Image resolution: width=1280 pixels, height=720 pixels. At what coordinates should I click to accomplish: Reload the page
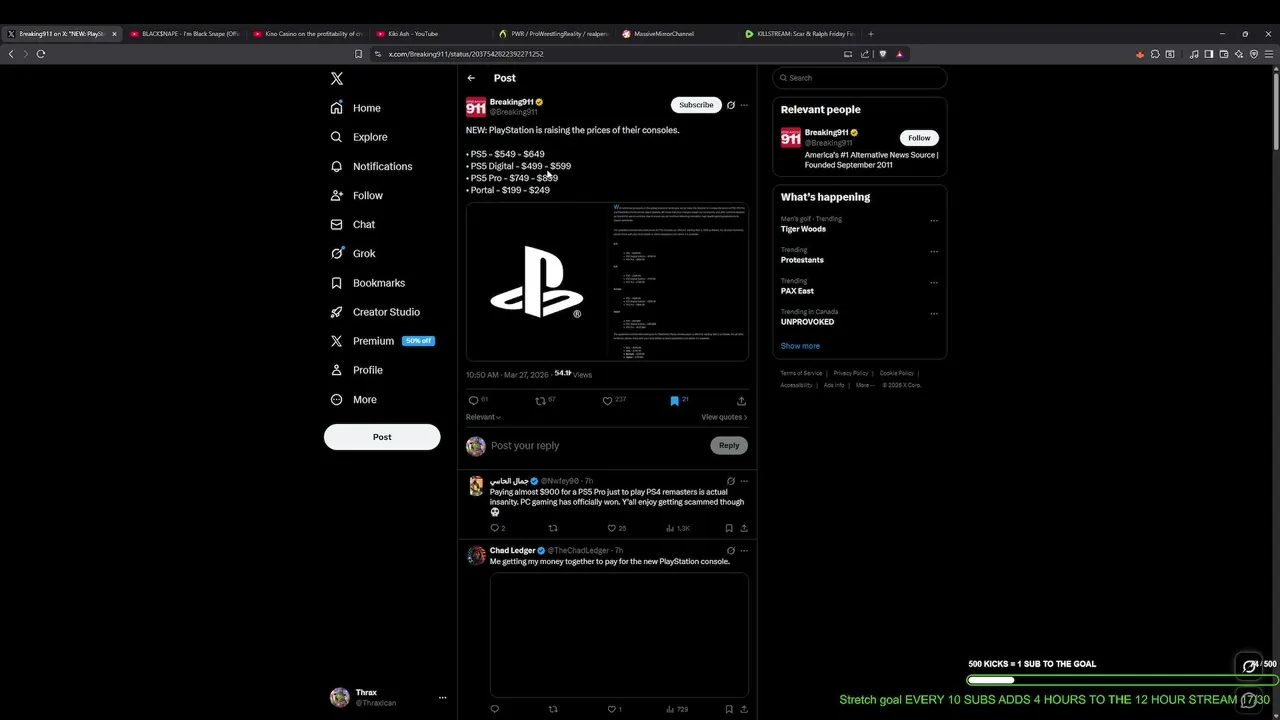pos(41,54)
